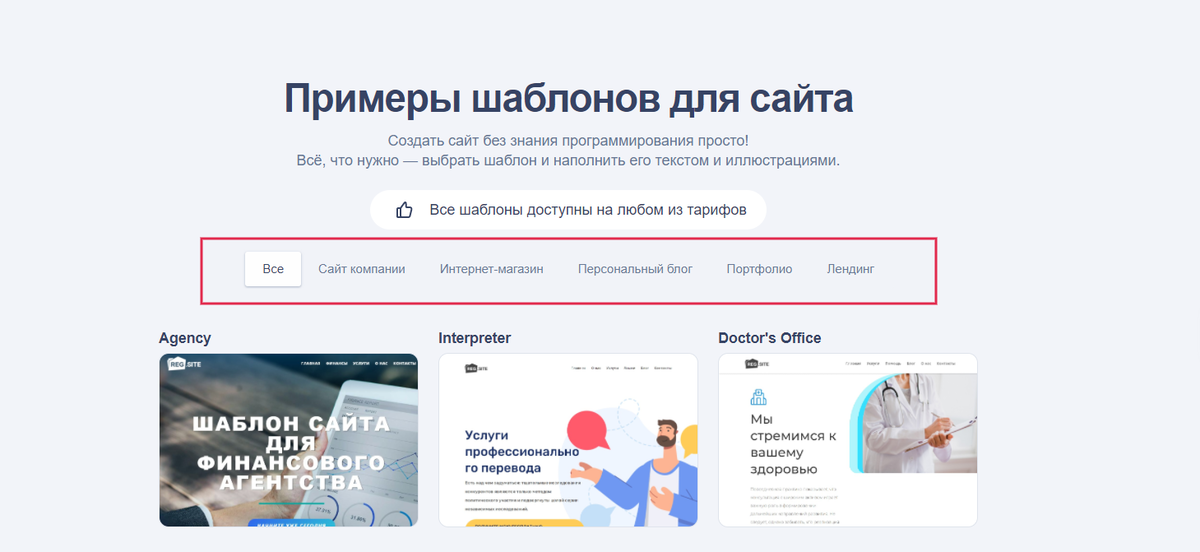Click the "Agency" template title

pyautogui.click(x=185, y=339)
